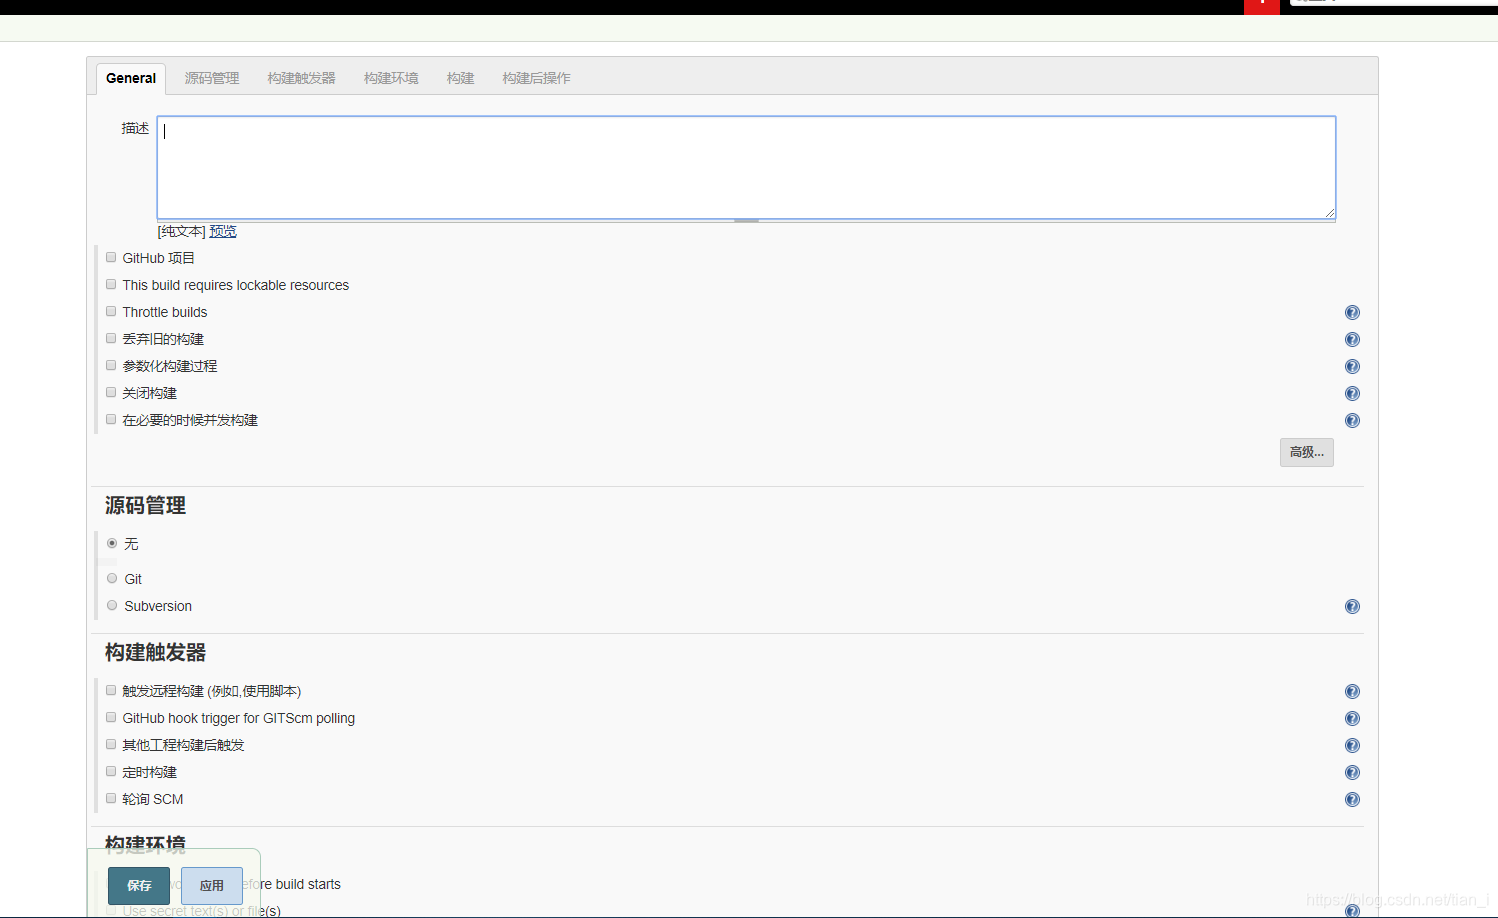Tick the 参数化构建过程 checkbox
This screenshot has height=918, width=1498.
point(111,365)
